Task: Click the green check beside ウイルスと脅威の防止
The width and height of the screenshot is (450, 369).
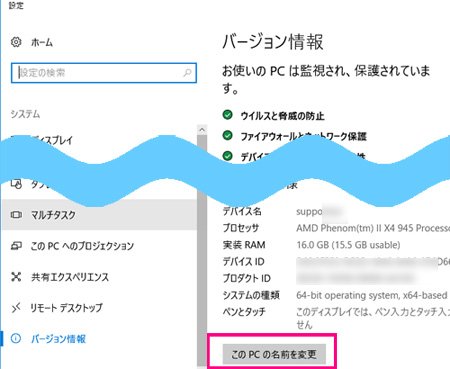Action: (227, 115)
